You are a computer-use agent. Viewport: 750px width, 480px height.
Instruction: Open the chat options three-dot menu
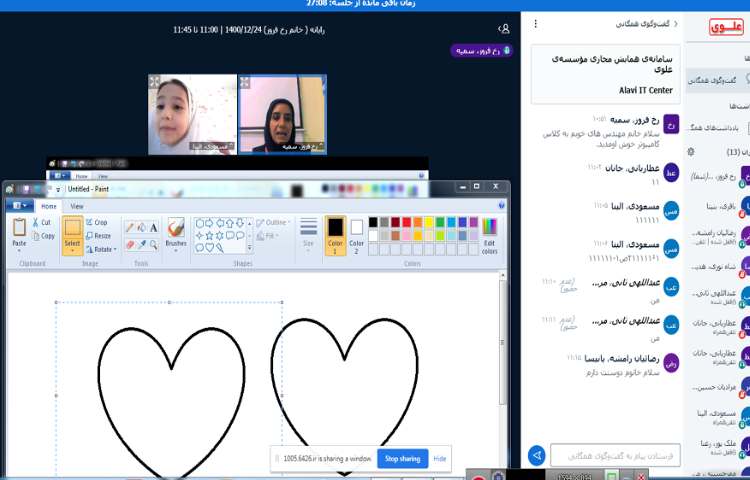tap(536, 23)
